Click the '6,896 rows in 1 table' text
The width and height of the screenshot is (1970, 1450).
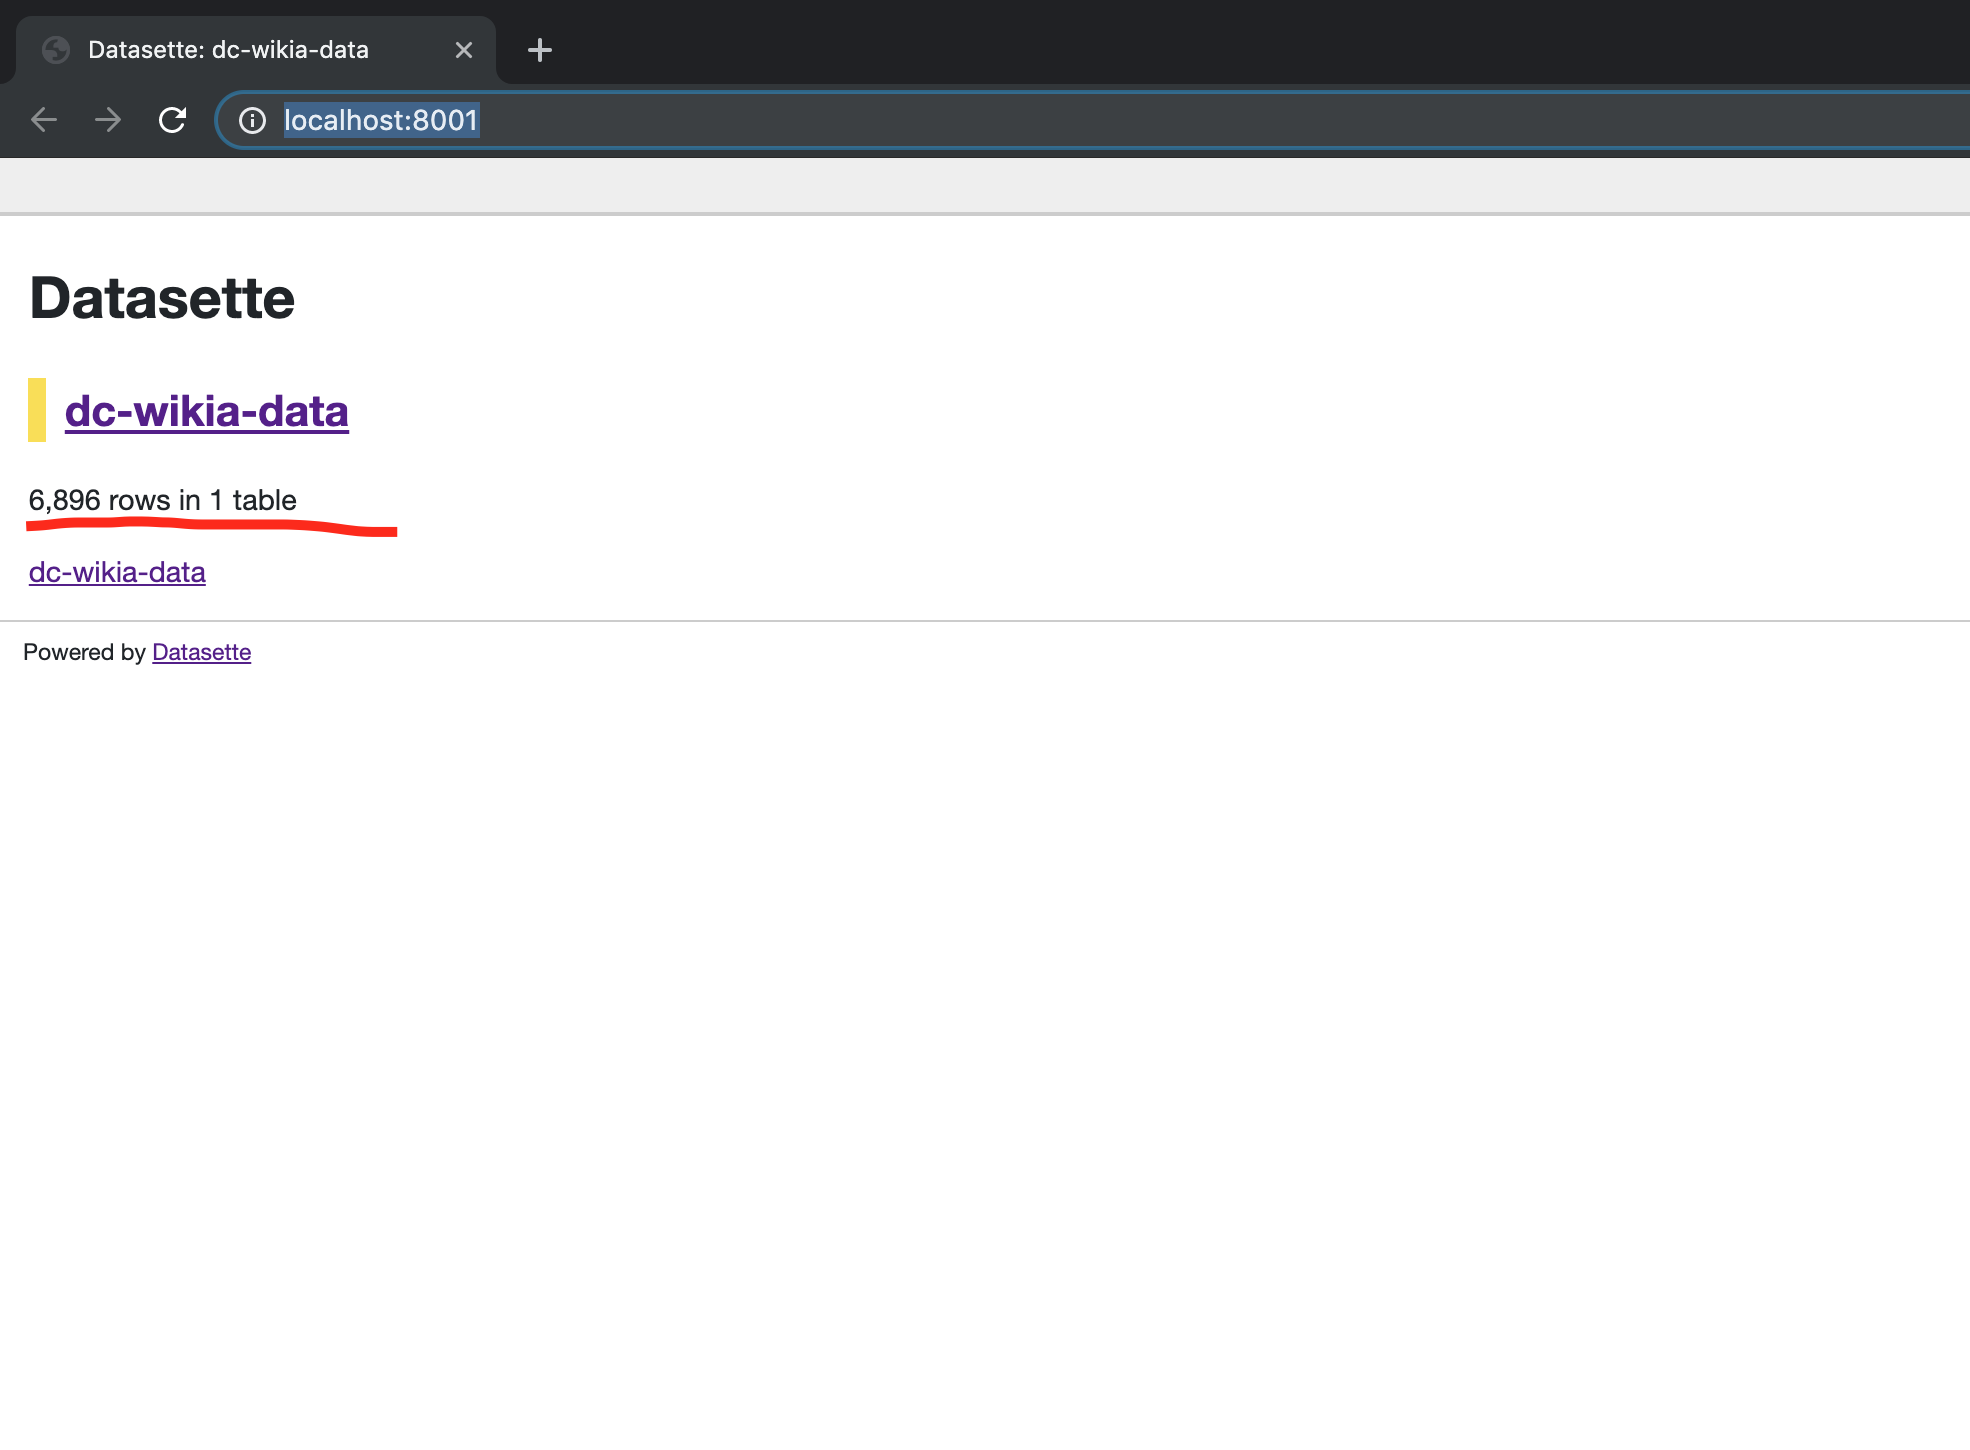[x=163, y=500]
